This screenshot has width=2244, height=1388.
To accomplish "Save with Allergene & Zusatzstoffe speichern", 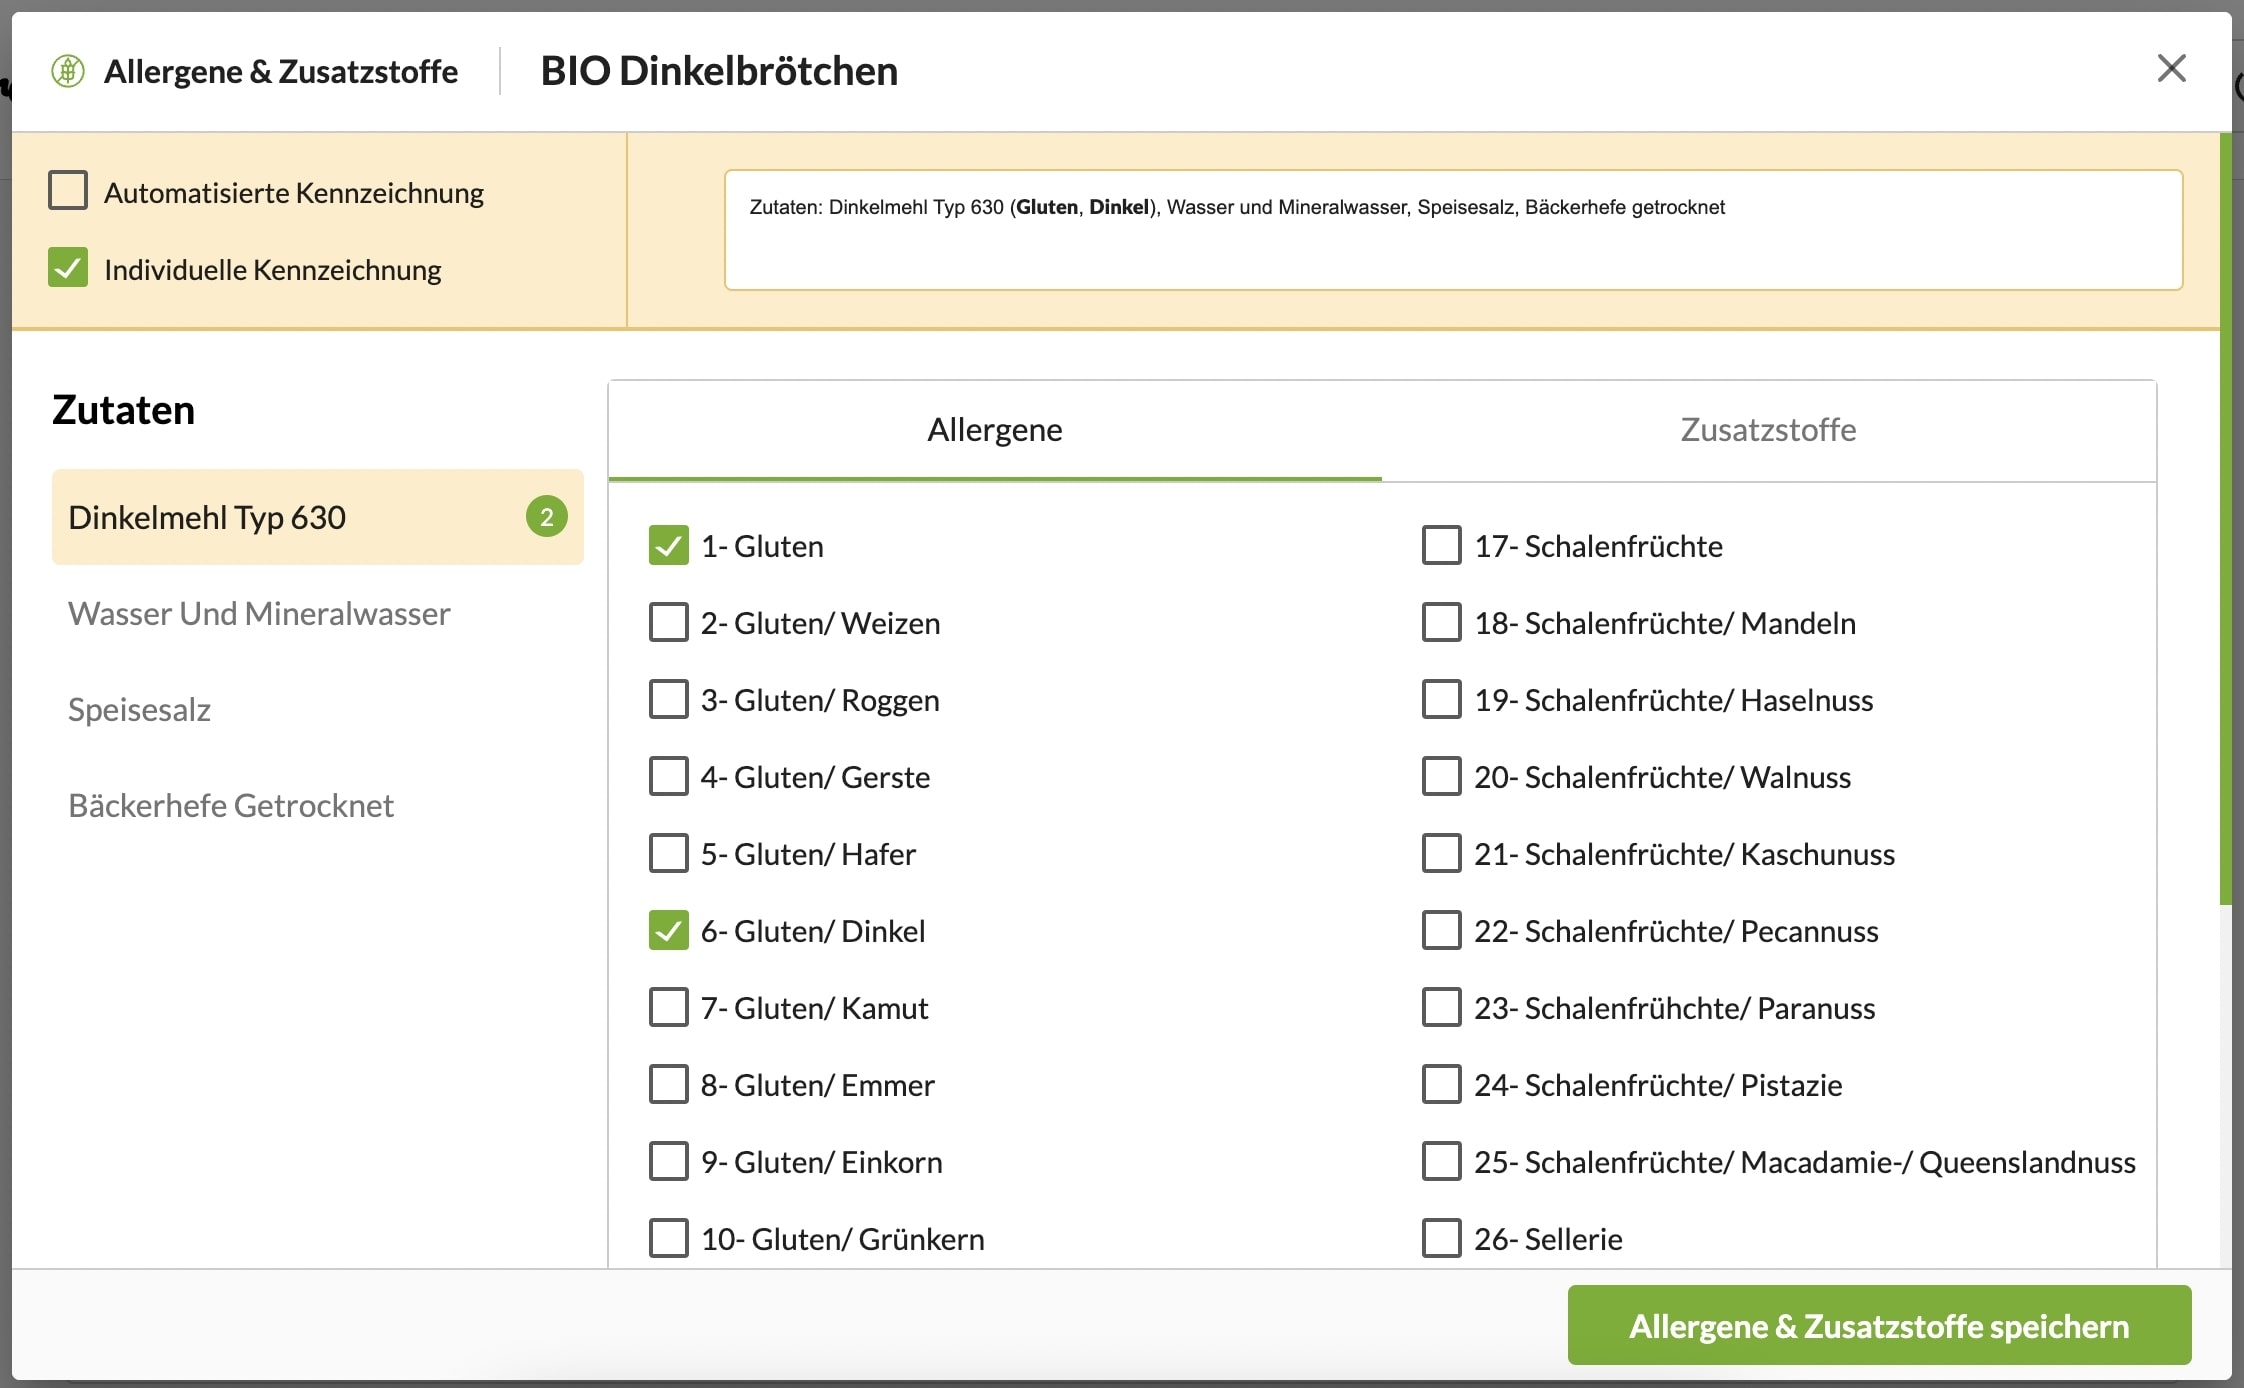I will (x=1878, y=1325).
